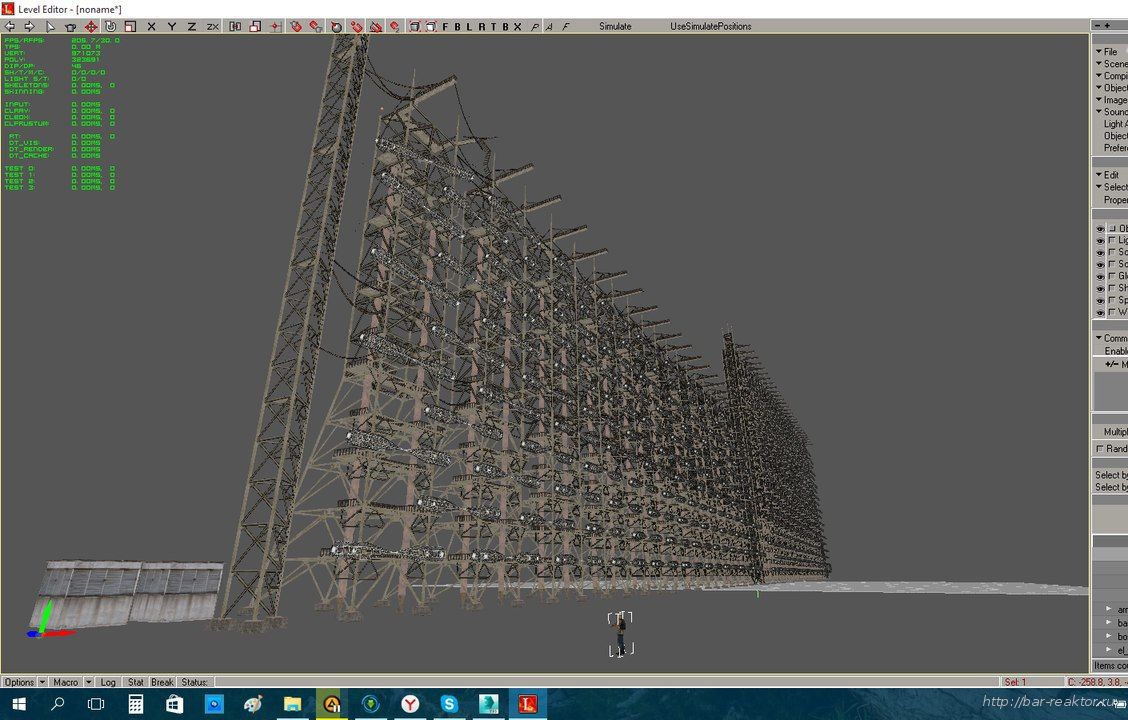Open Skype from the Windows taskbar

pyautogui.click(x=449, y=704)
